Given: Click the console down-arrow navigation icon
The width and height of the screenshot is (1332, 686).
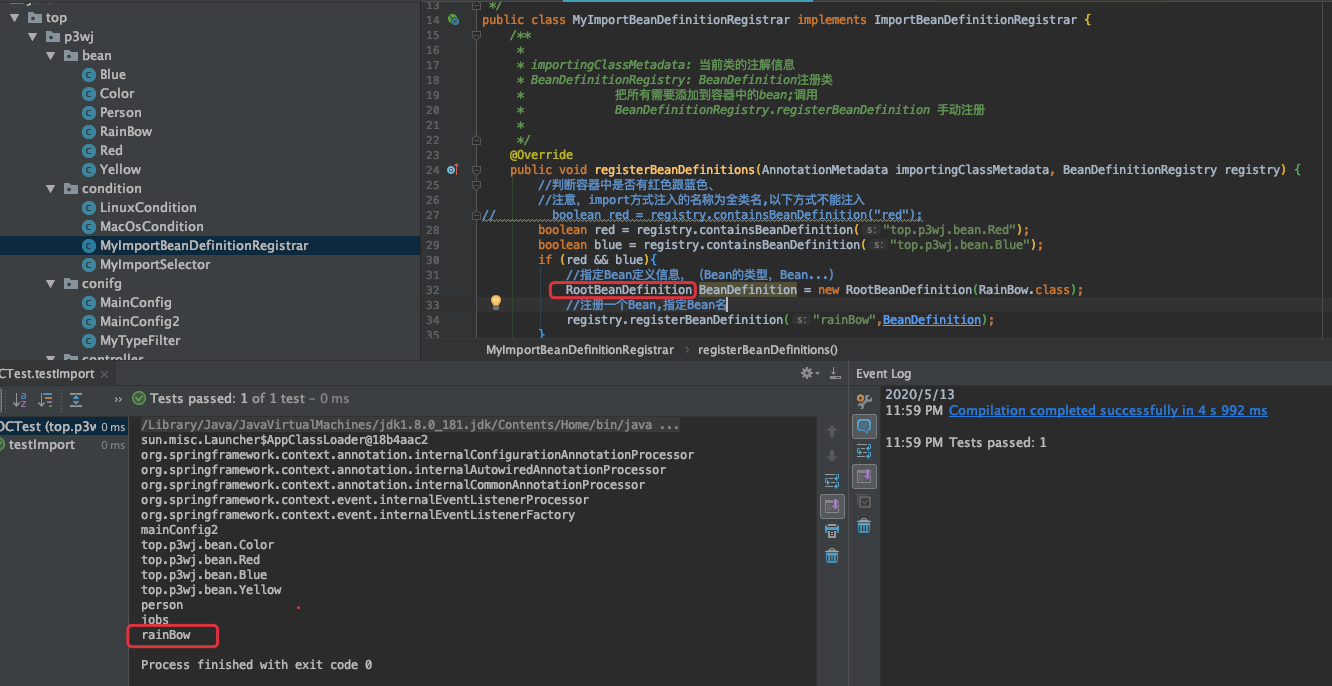Looking at the screenshot, I should pos(832,456).
